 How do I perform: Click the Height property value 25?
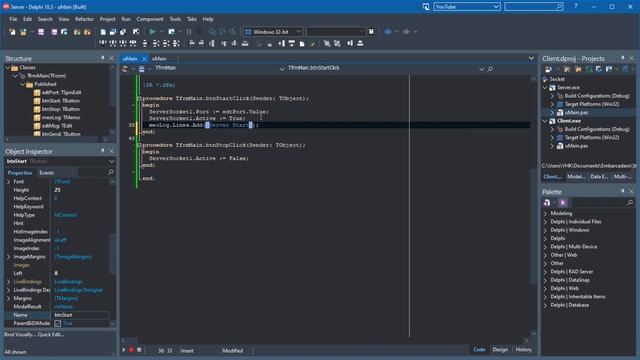pos(58,190)
